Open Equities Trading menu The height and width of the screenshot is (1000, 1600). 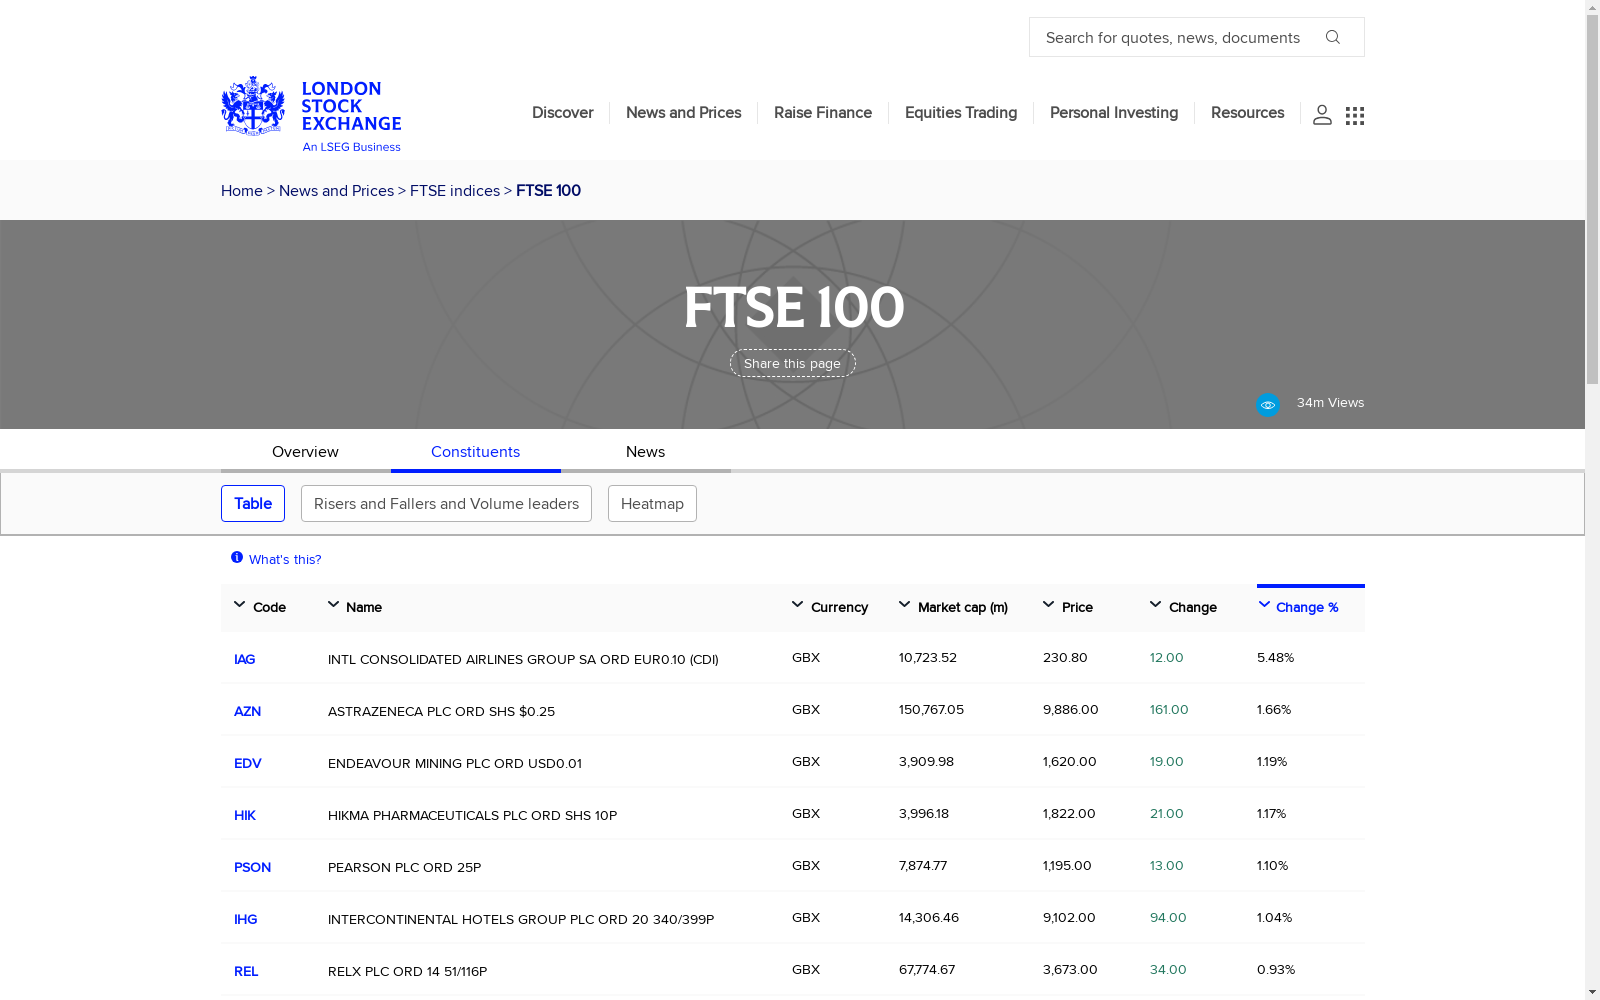(960, 113)
